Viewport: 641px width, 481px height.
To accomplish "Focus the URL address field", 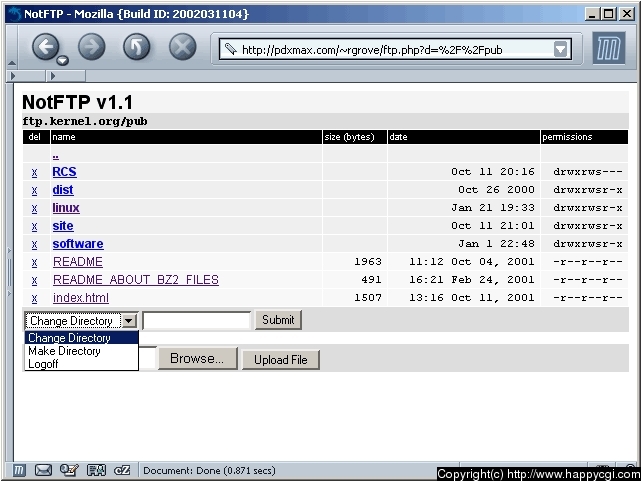I will tap(394, 49).
